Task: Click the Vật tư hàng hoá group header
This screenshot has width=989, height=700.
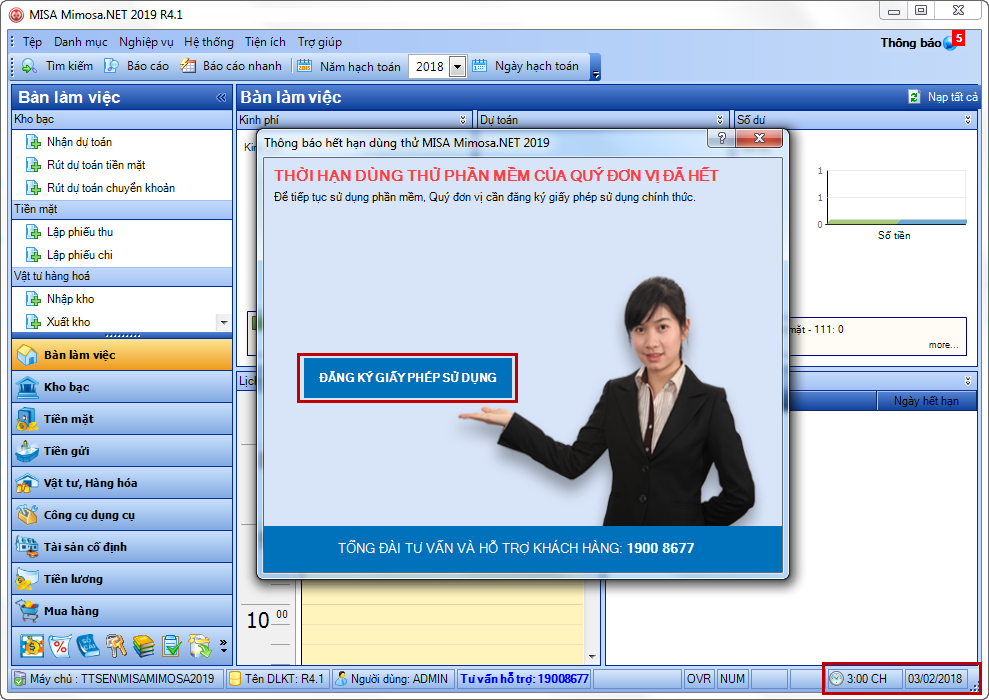Action: coord(122,276)
